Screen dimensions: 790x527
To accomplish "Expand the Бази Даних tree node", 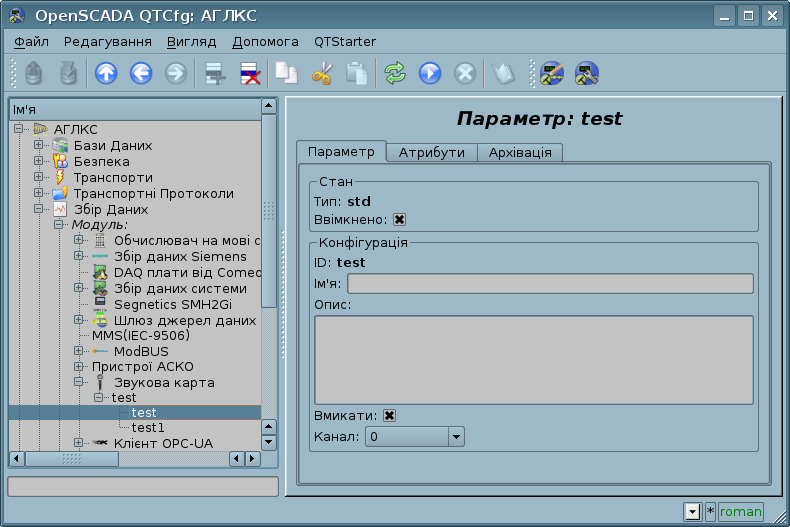I will [39, 146].
